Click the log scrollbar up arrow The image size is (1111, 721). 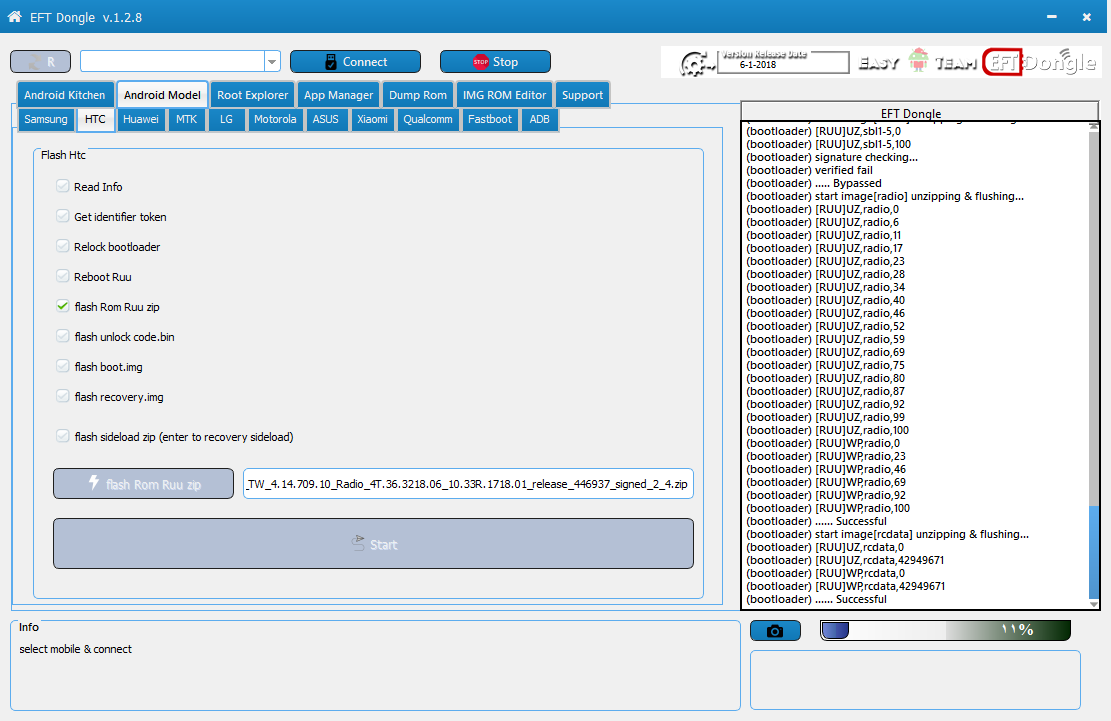pyautogui.click(x=1093, y=126)
